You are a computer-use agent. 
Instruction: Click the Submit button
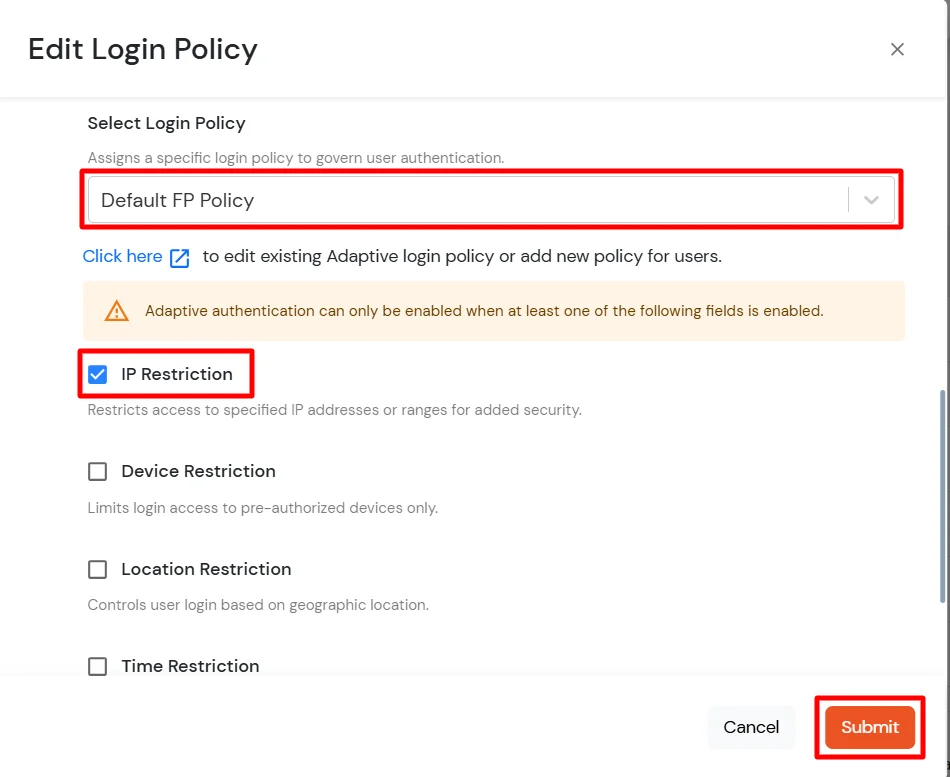click(x=868, y=727)
